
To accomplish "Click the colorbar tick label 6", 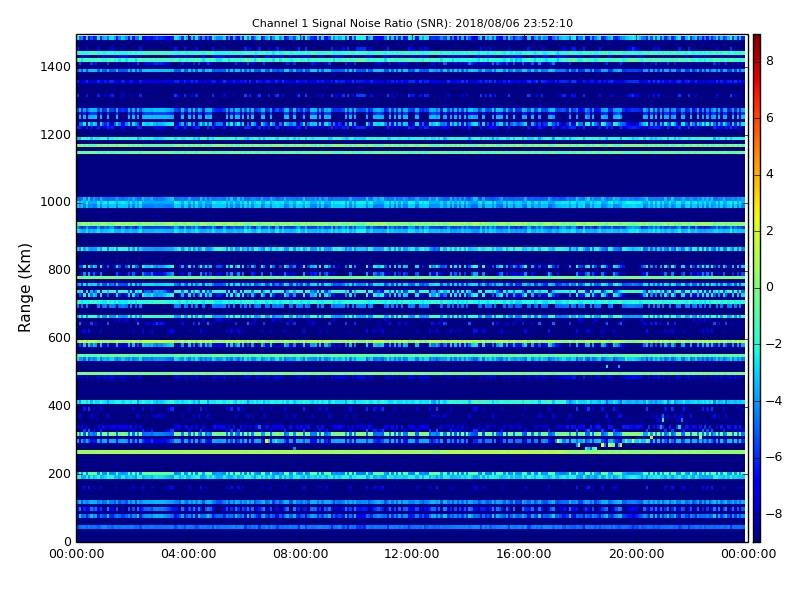I will pos(770,118).
